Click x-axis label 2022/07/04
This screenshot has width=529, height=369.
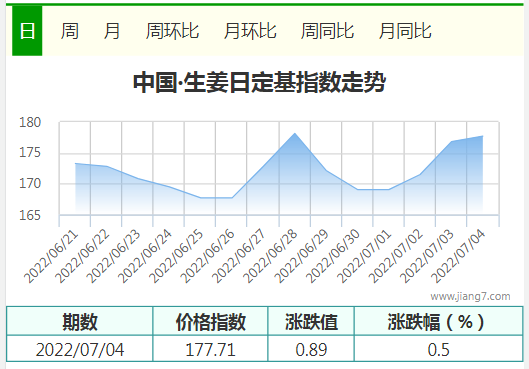(458, 257)
